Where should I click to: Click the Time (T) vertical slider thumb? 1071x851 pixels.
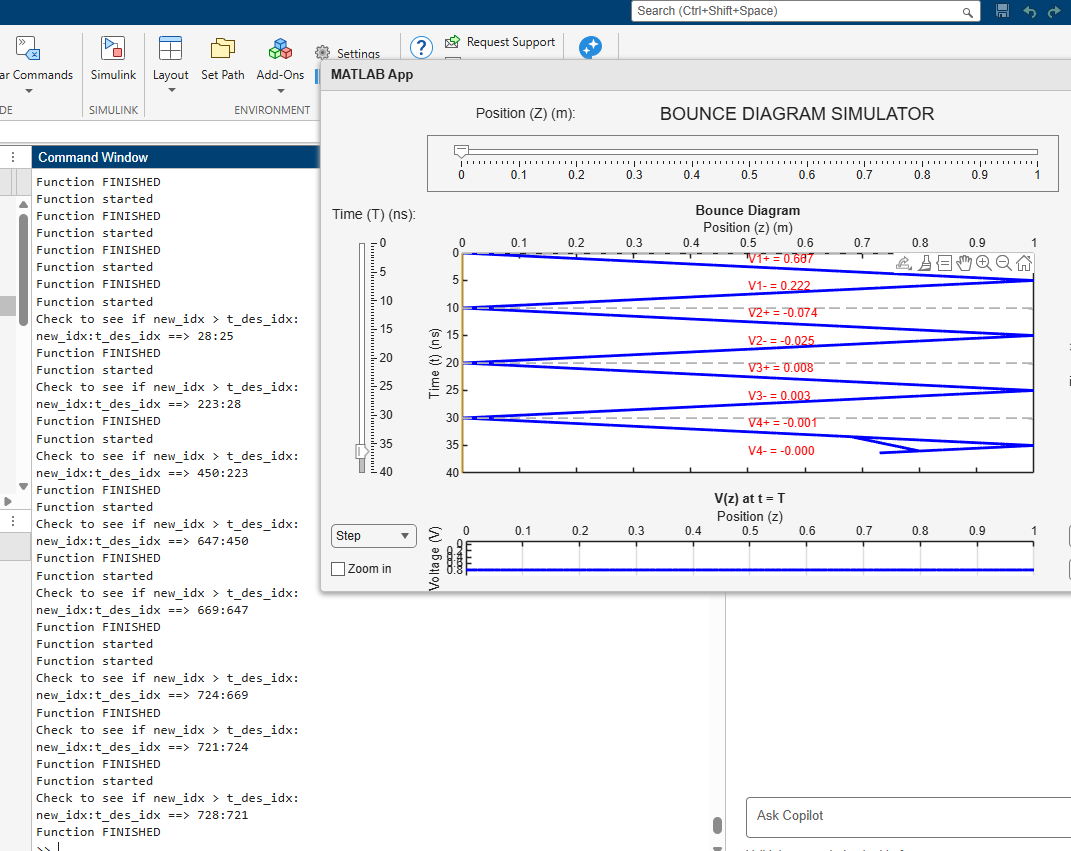[362, 452]
